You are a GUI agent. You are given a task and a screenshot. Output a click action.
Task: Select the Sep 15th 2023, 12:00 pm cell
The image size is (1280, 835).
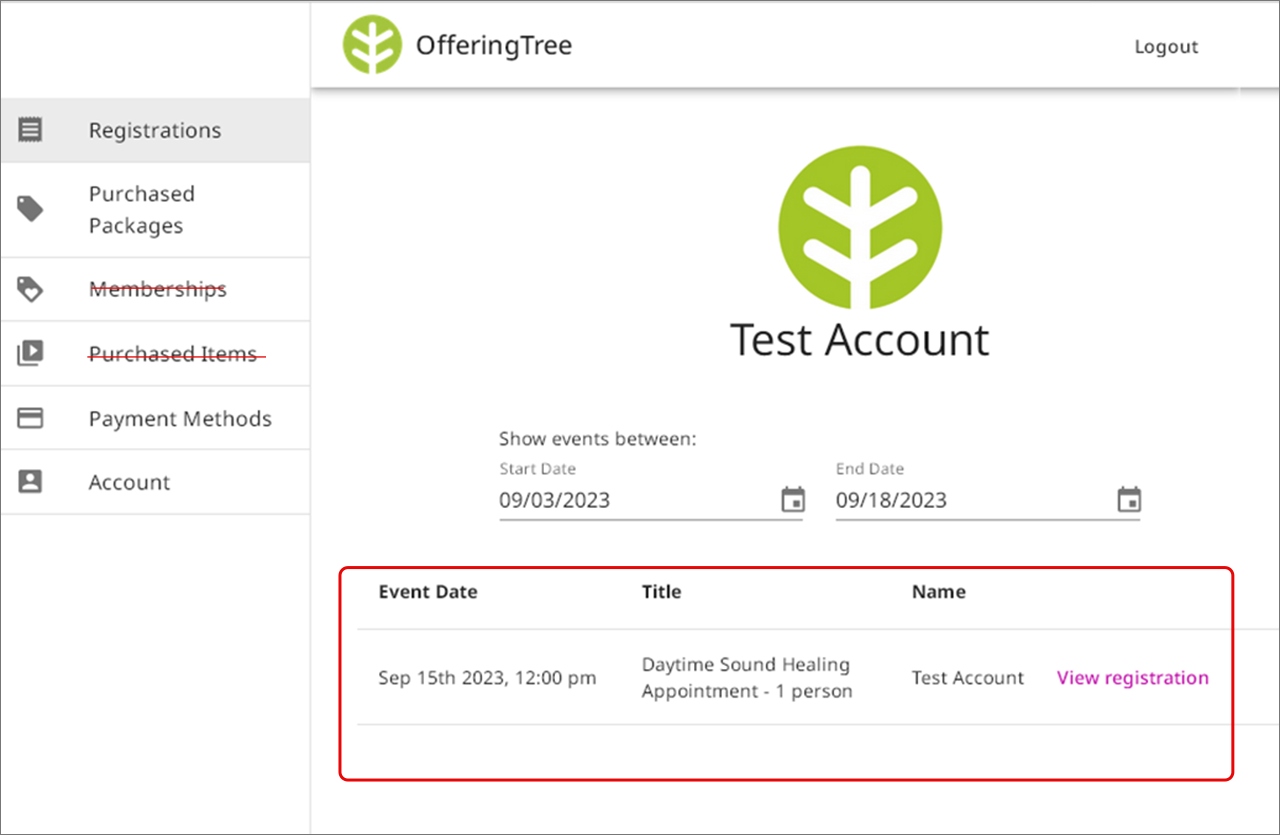click(487, 678)
